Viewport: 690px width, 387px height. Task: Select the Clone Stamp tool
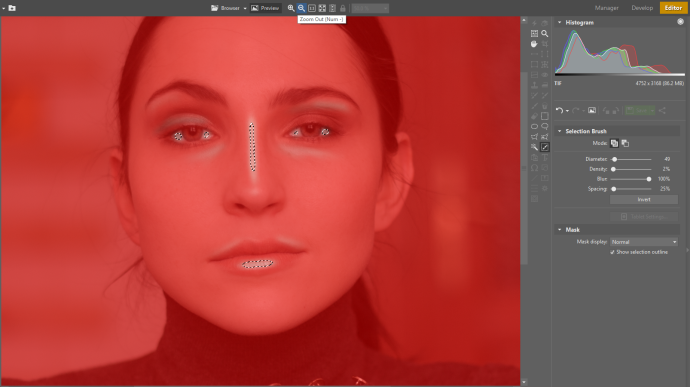(x=534, y=85)
